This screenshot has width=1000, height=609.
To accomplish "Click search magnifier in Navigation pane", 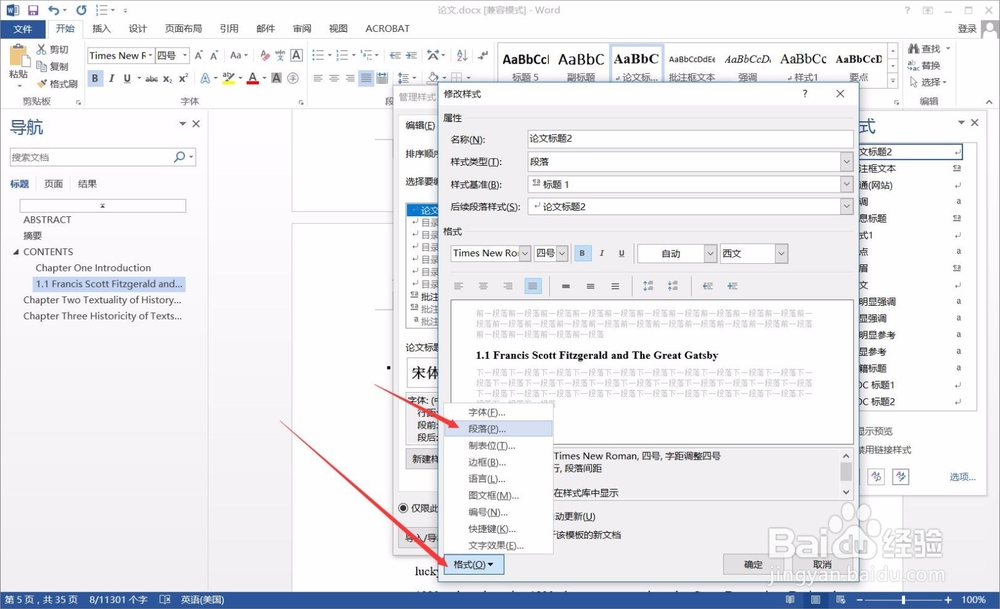I will (179, 157).
